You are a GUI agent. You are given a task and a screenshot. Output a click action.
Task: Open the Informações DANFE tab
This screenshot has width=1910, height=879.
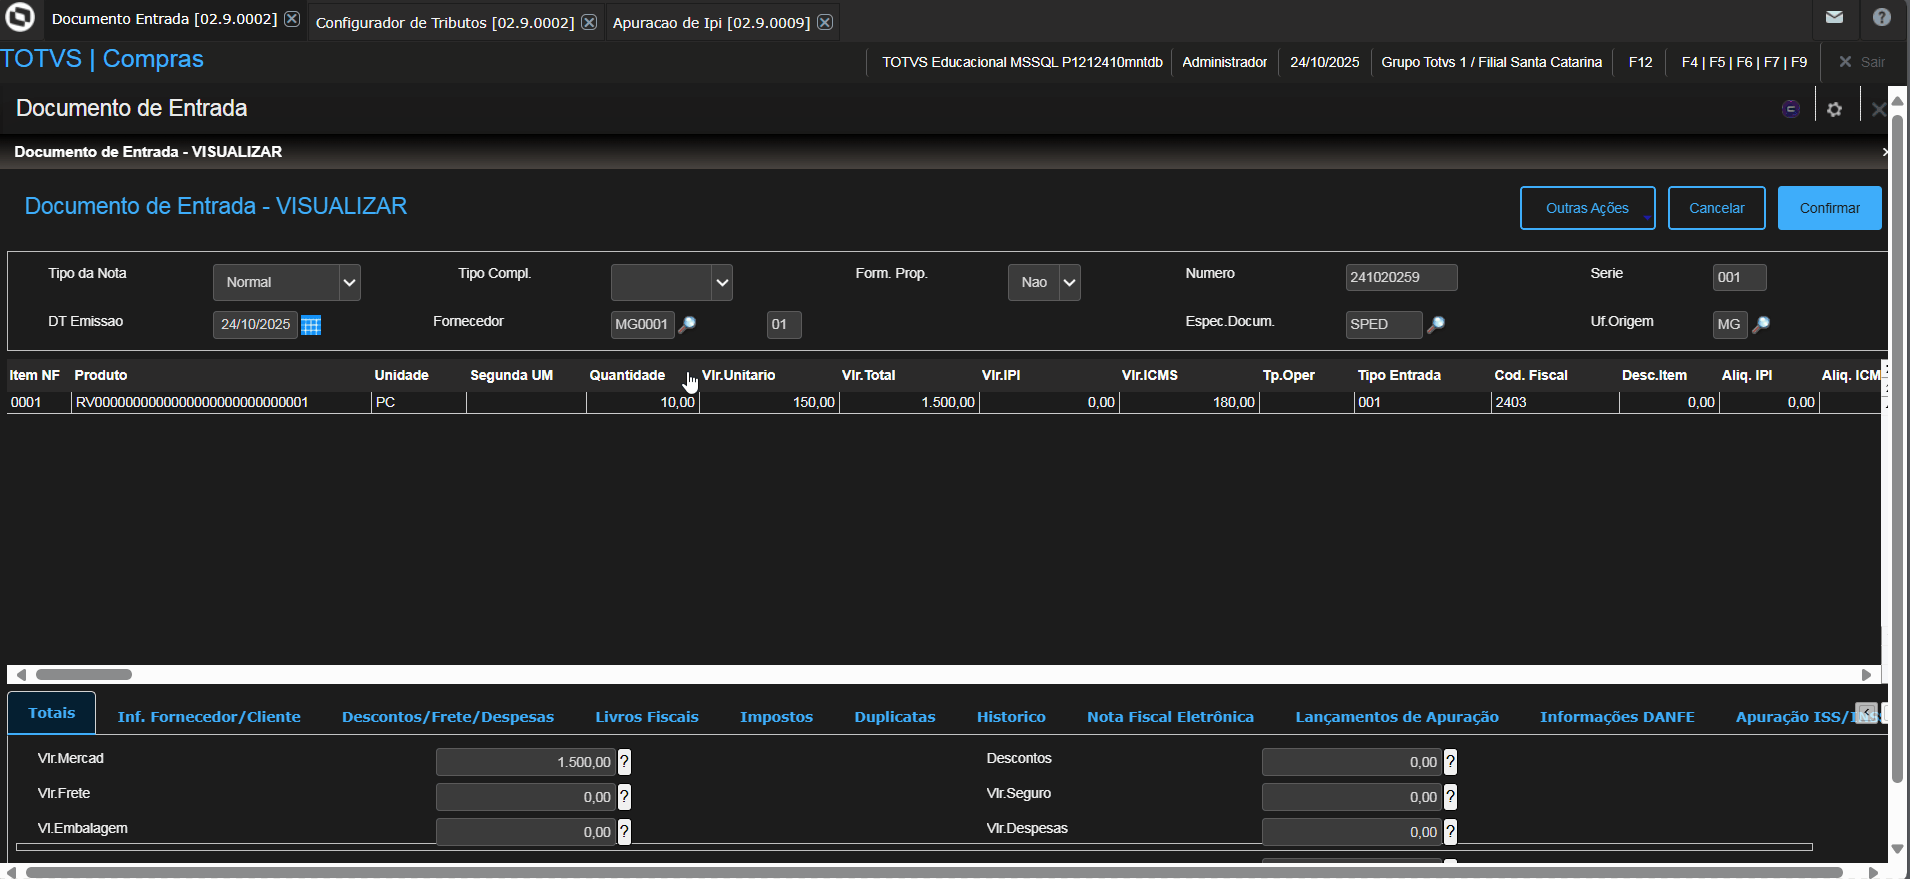(1617, 717)
